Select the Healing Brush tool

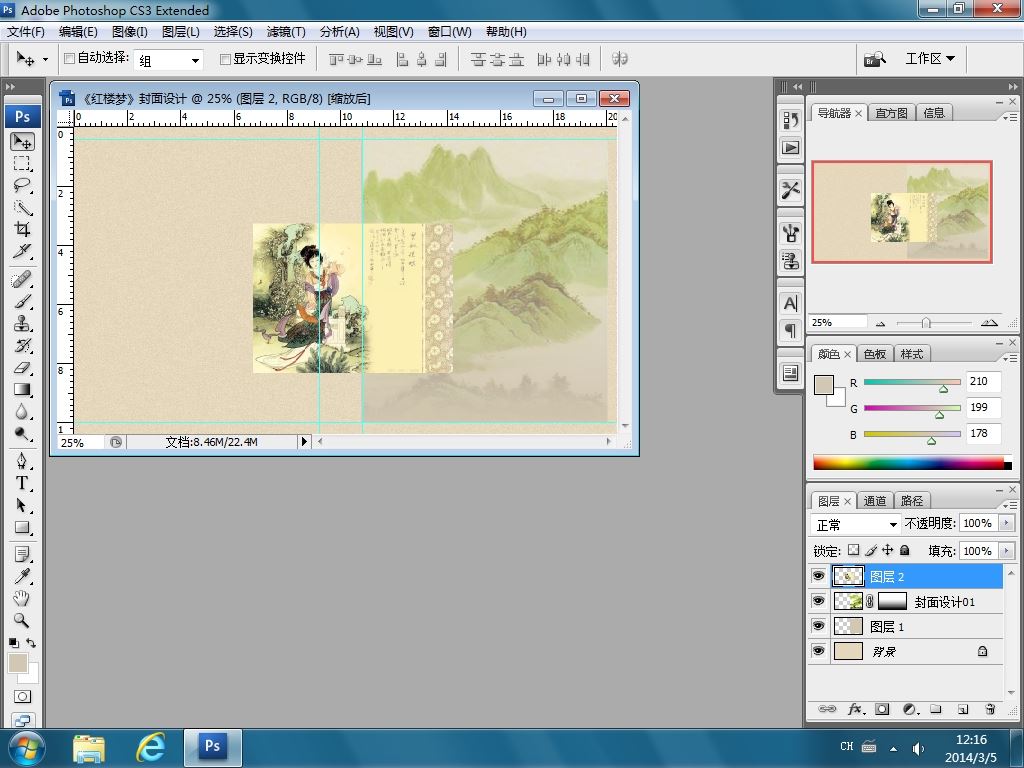(x=22, y=280)
